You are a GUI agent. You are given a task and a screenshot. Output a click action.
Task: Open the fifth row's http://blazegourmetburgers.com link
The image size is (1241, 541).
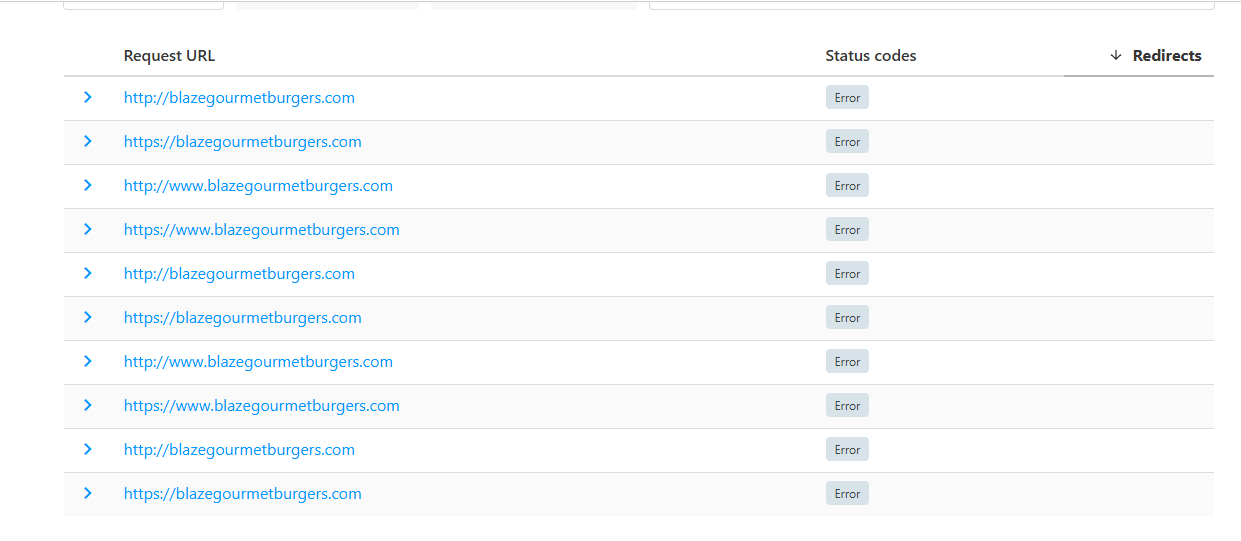pyautogui.click(x=239, y=274)
